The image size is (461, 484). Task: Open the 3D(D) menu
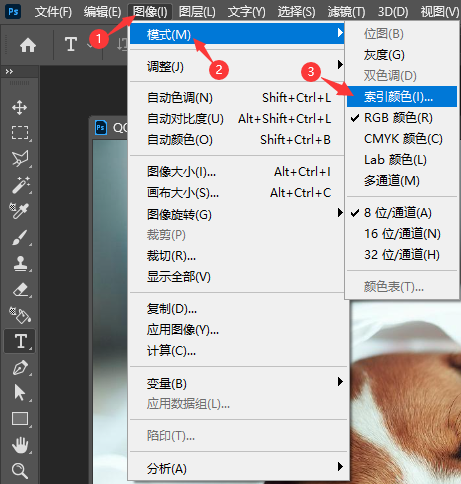[393, 12]
